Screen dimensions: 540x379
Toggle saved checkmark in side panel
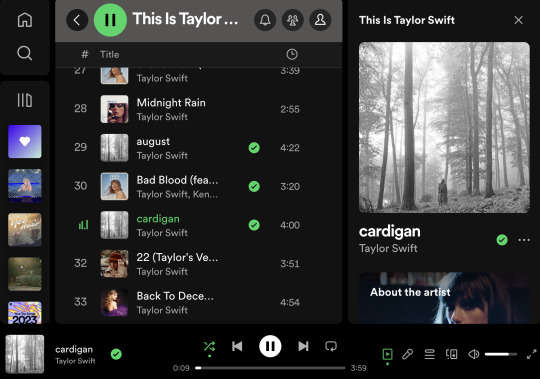[x=502, y=240]
